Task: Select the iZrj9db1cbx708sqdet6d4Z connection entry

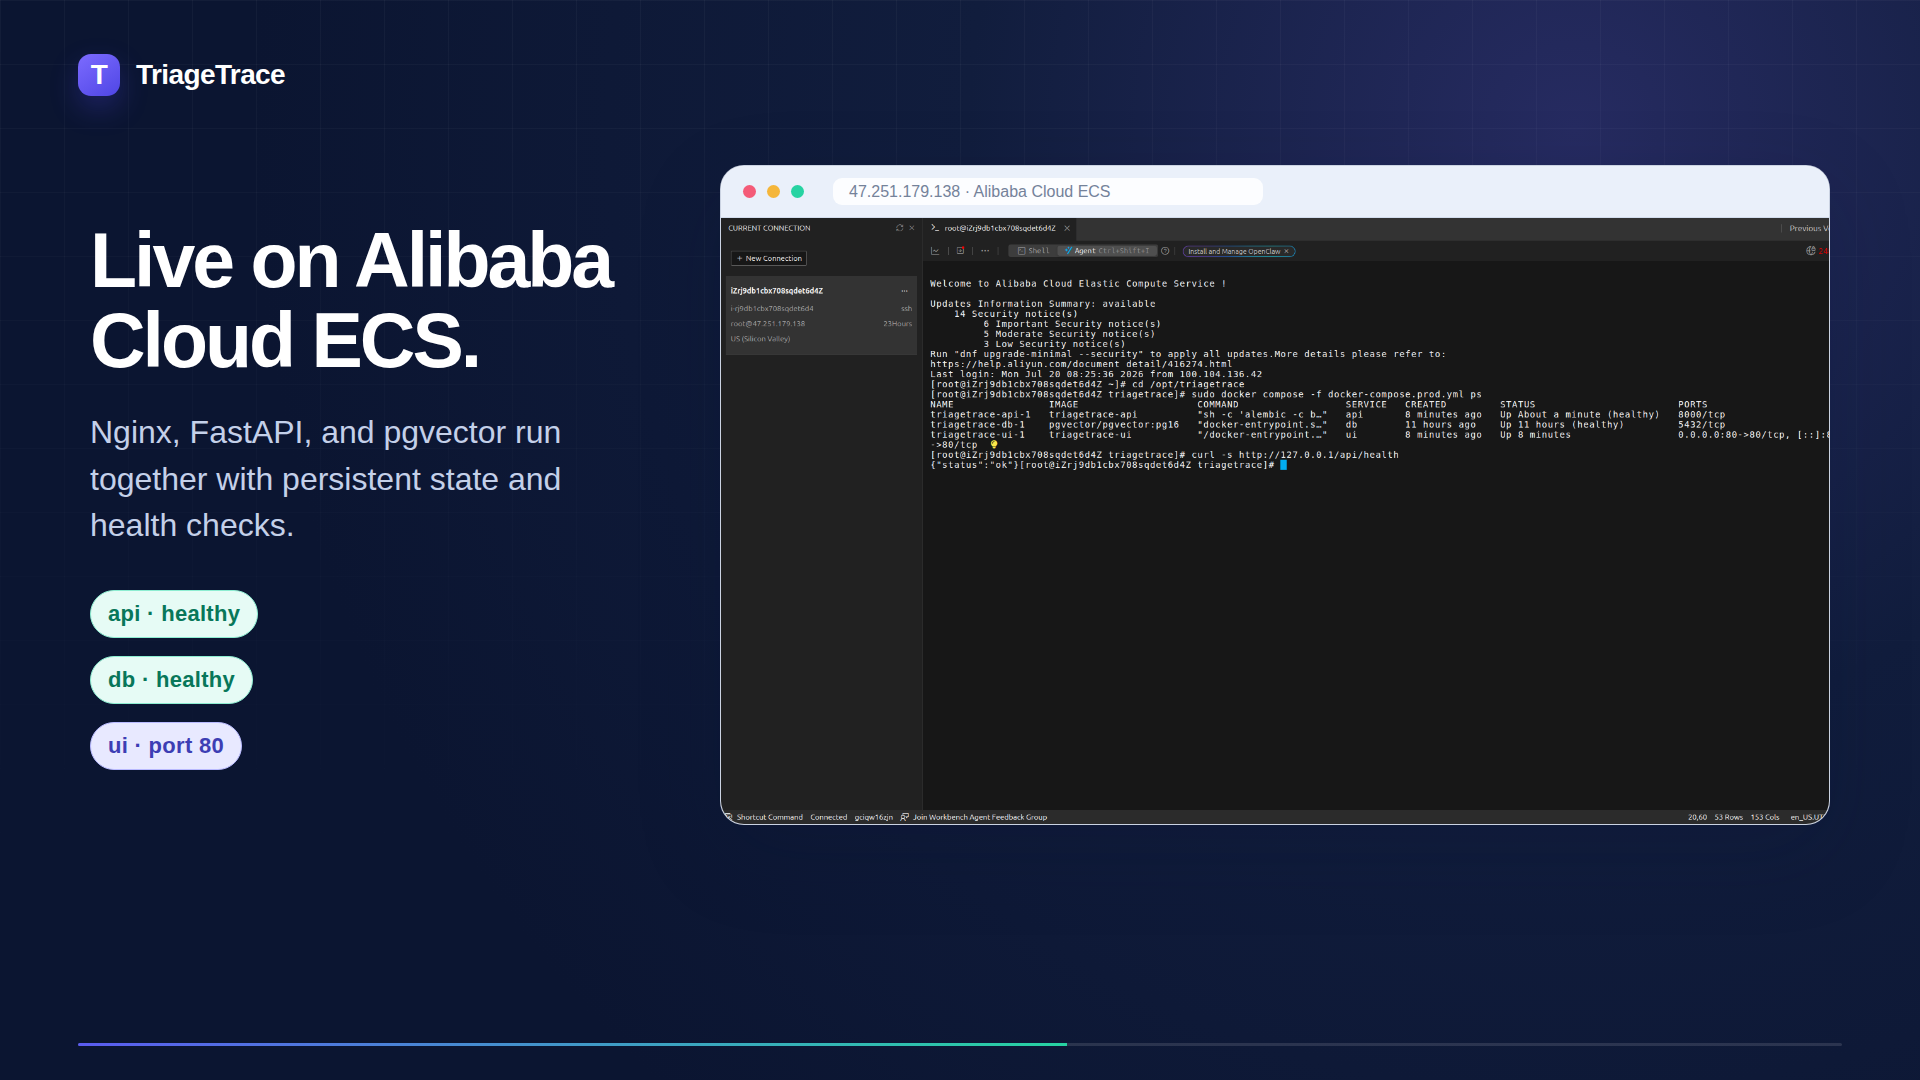Action: tap(821, 315)
